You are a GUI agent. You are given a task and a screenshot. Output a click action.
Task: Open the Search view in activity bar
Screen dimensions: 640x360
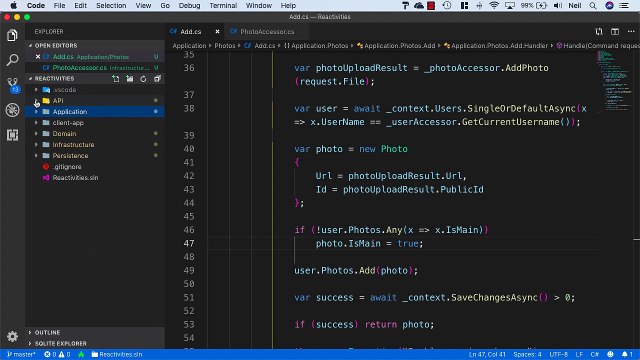click(x=12, y=60)
